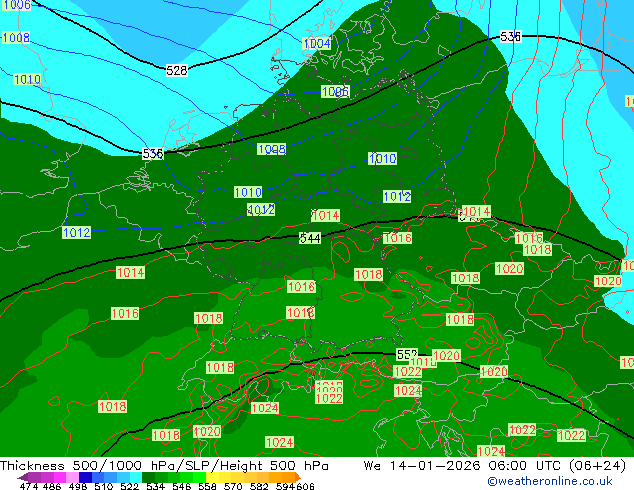Select the map title starting with Thickness 500/1000
634x490 pixels.
164,466
